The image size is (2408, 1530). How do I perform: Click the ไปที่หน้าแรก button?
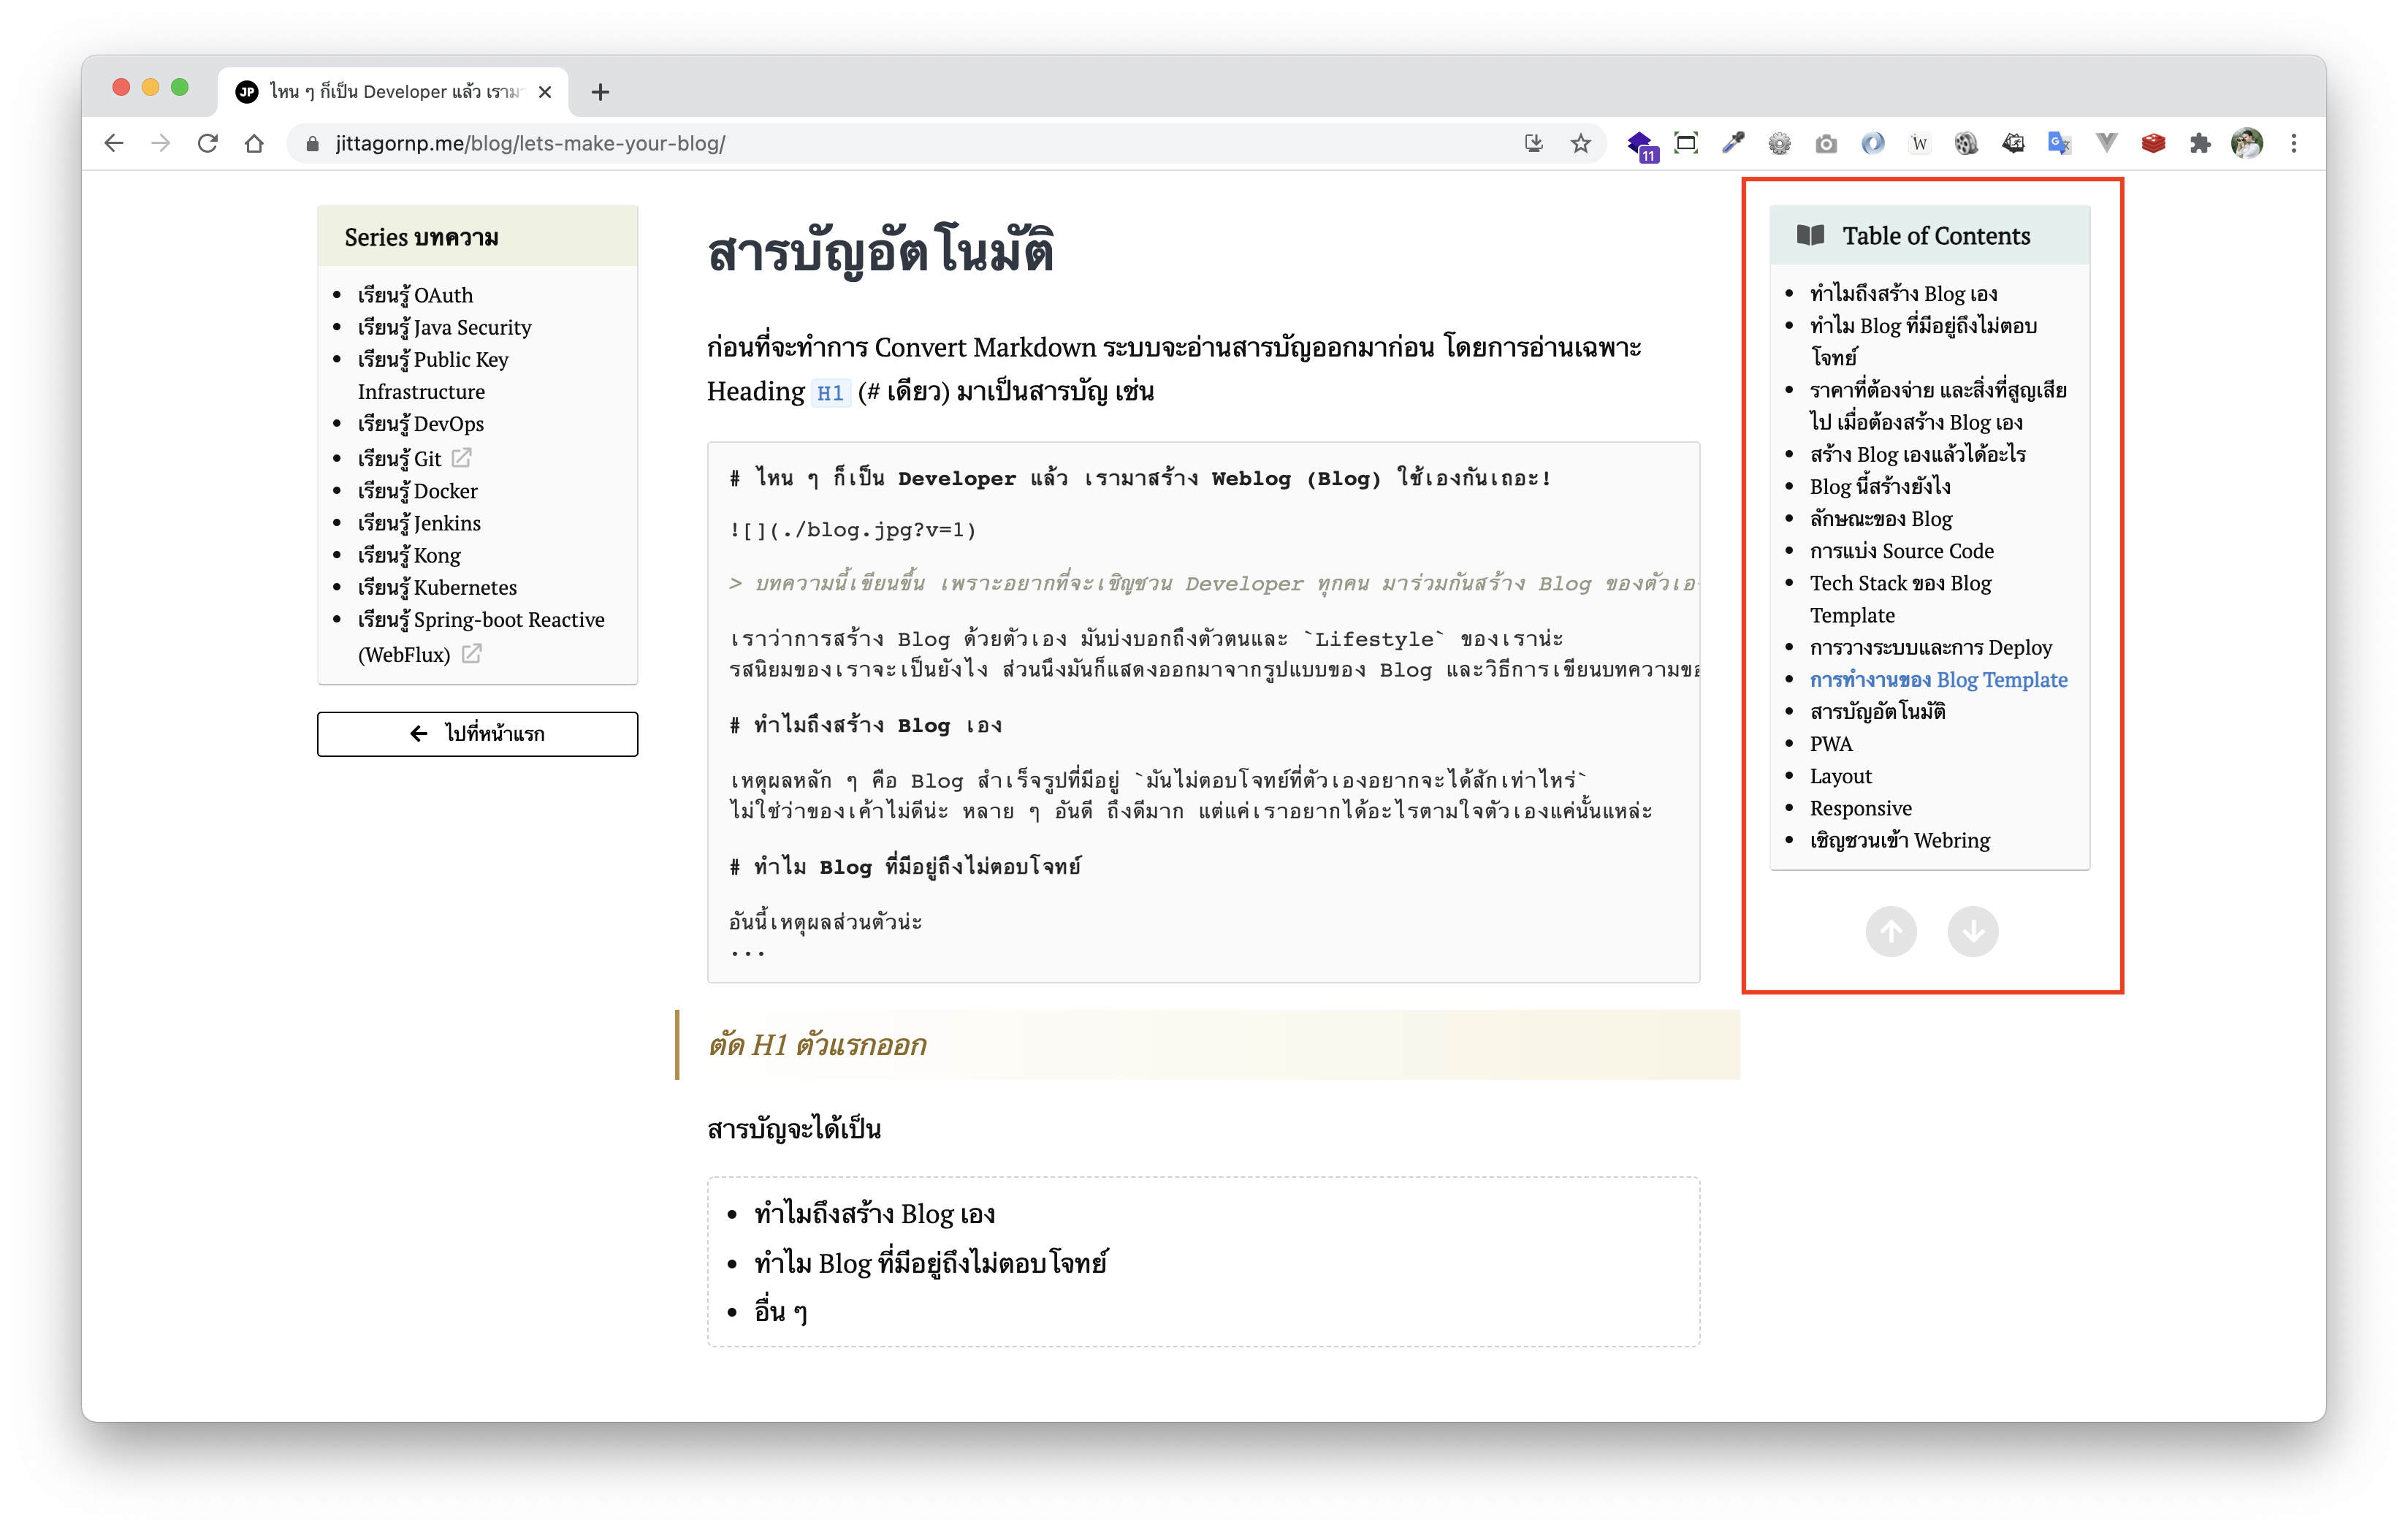pyautogui.click(x=477, y=734)
